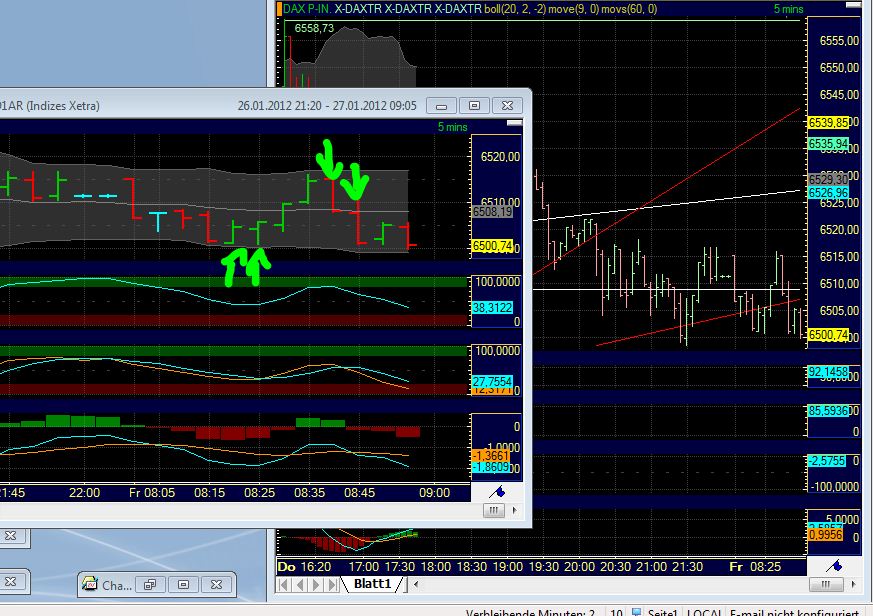The width and height of the screenshot is (873, 616).
Task: Click the right scroll arrow of the back chart
Action: click(x=854, y=584)
